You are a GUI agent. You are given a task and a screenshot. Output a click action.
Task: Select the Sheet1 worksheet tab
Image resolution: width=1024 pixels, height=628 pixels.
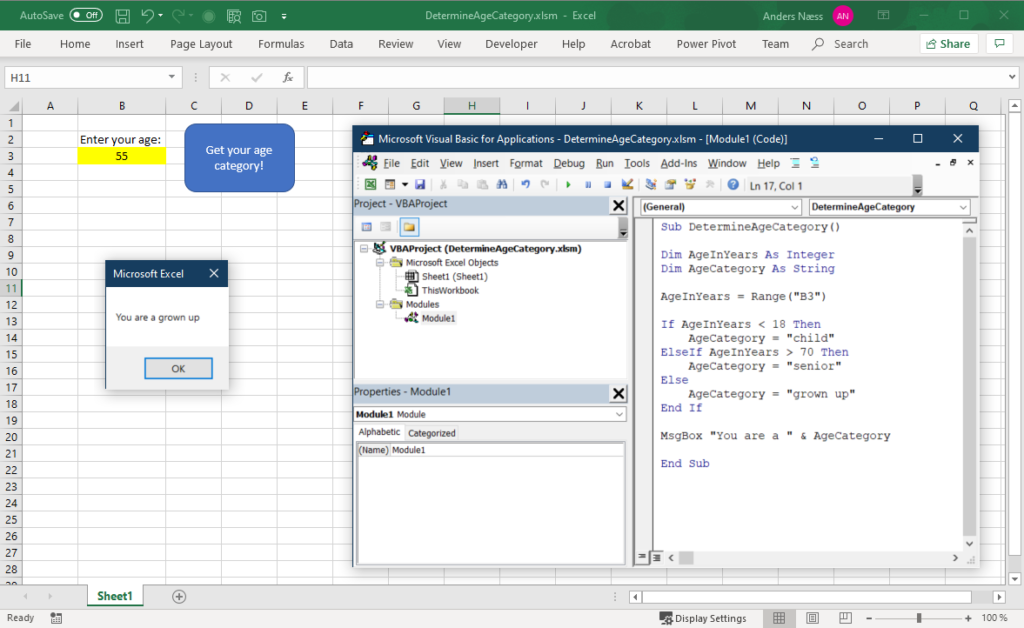pyautogui.click(x=115, y=596)
